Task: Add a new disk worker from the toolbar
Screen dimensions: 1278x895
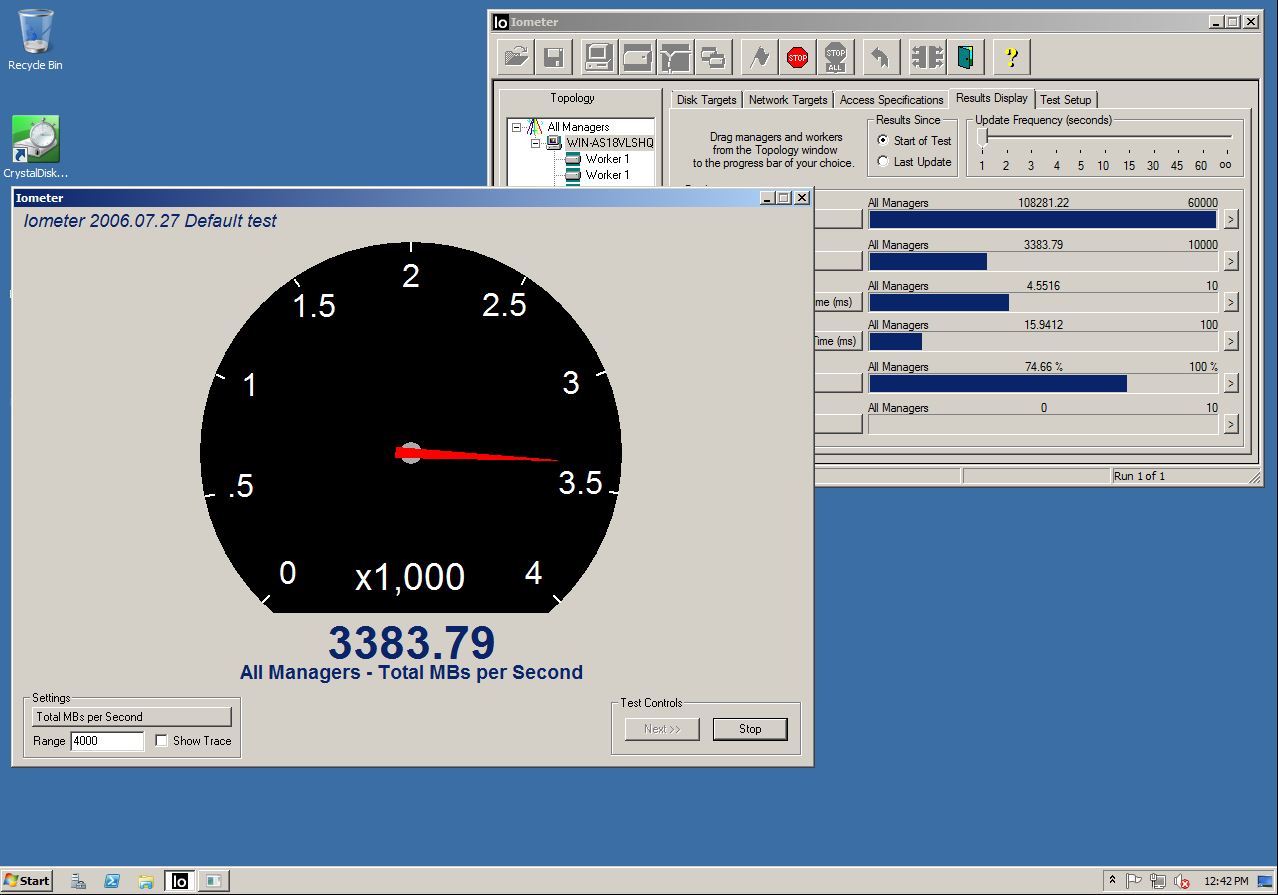Action: [x=637, y=57]
